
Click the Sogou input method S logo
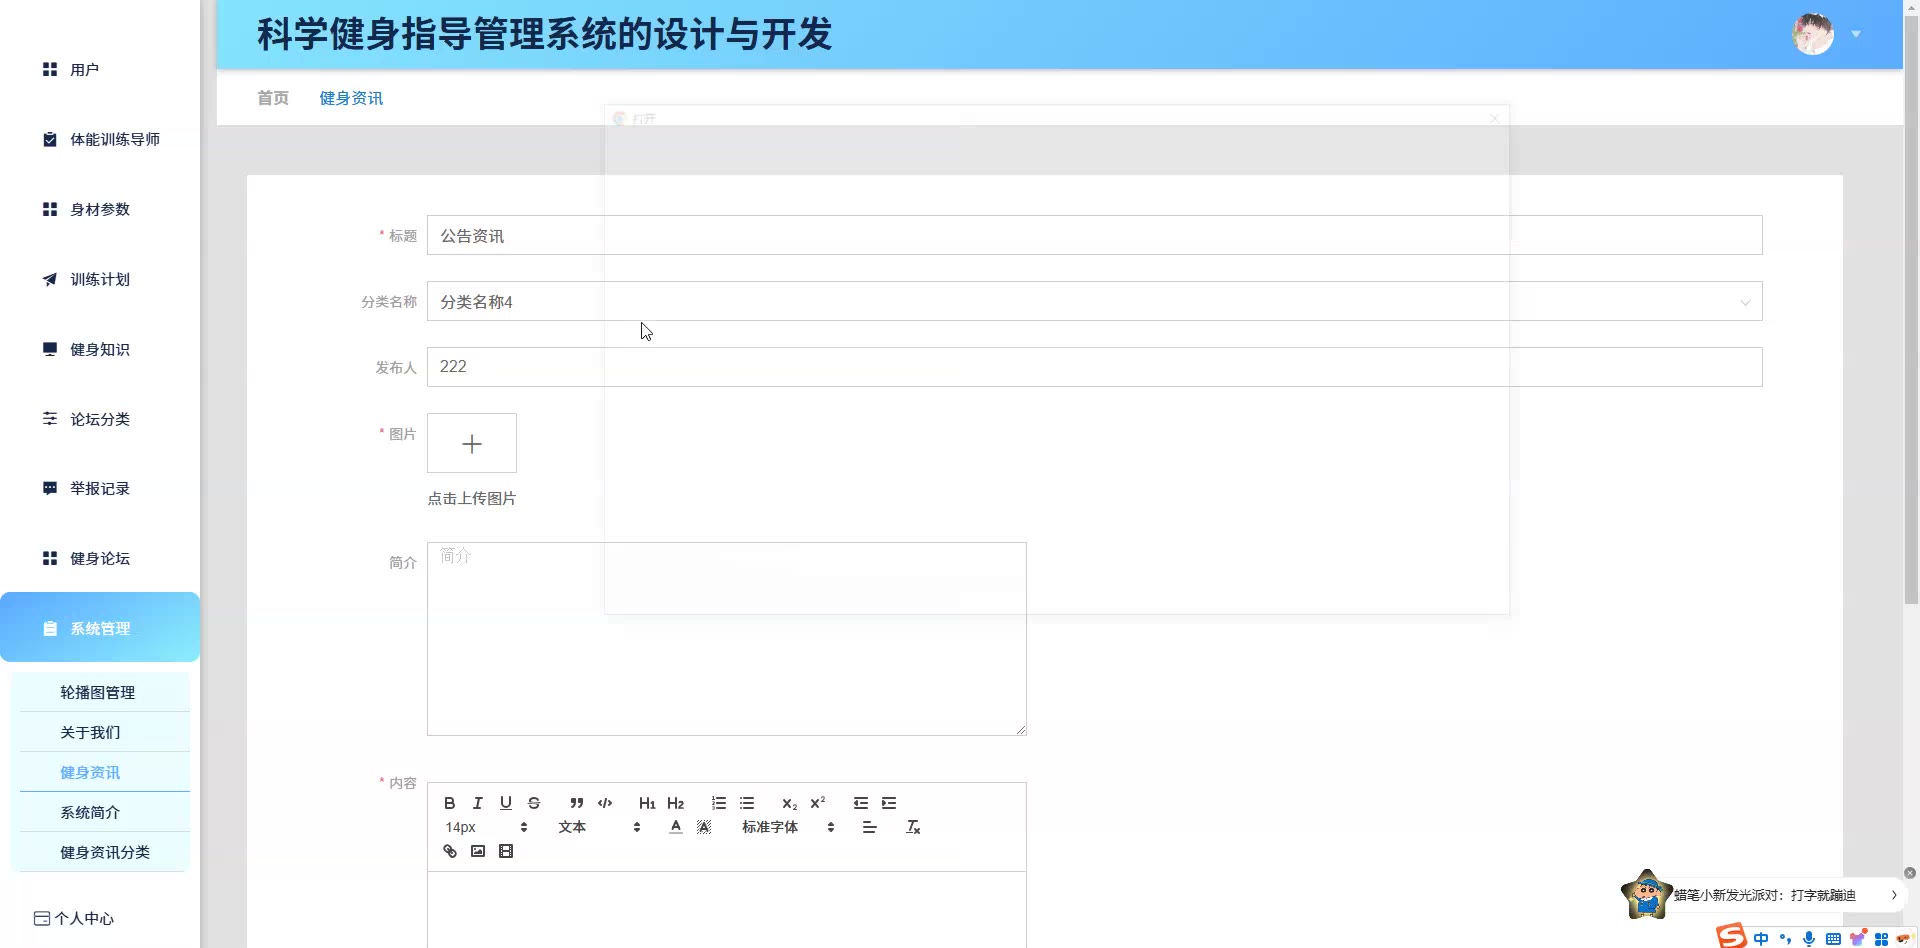click(x=1732, y=935)
